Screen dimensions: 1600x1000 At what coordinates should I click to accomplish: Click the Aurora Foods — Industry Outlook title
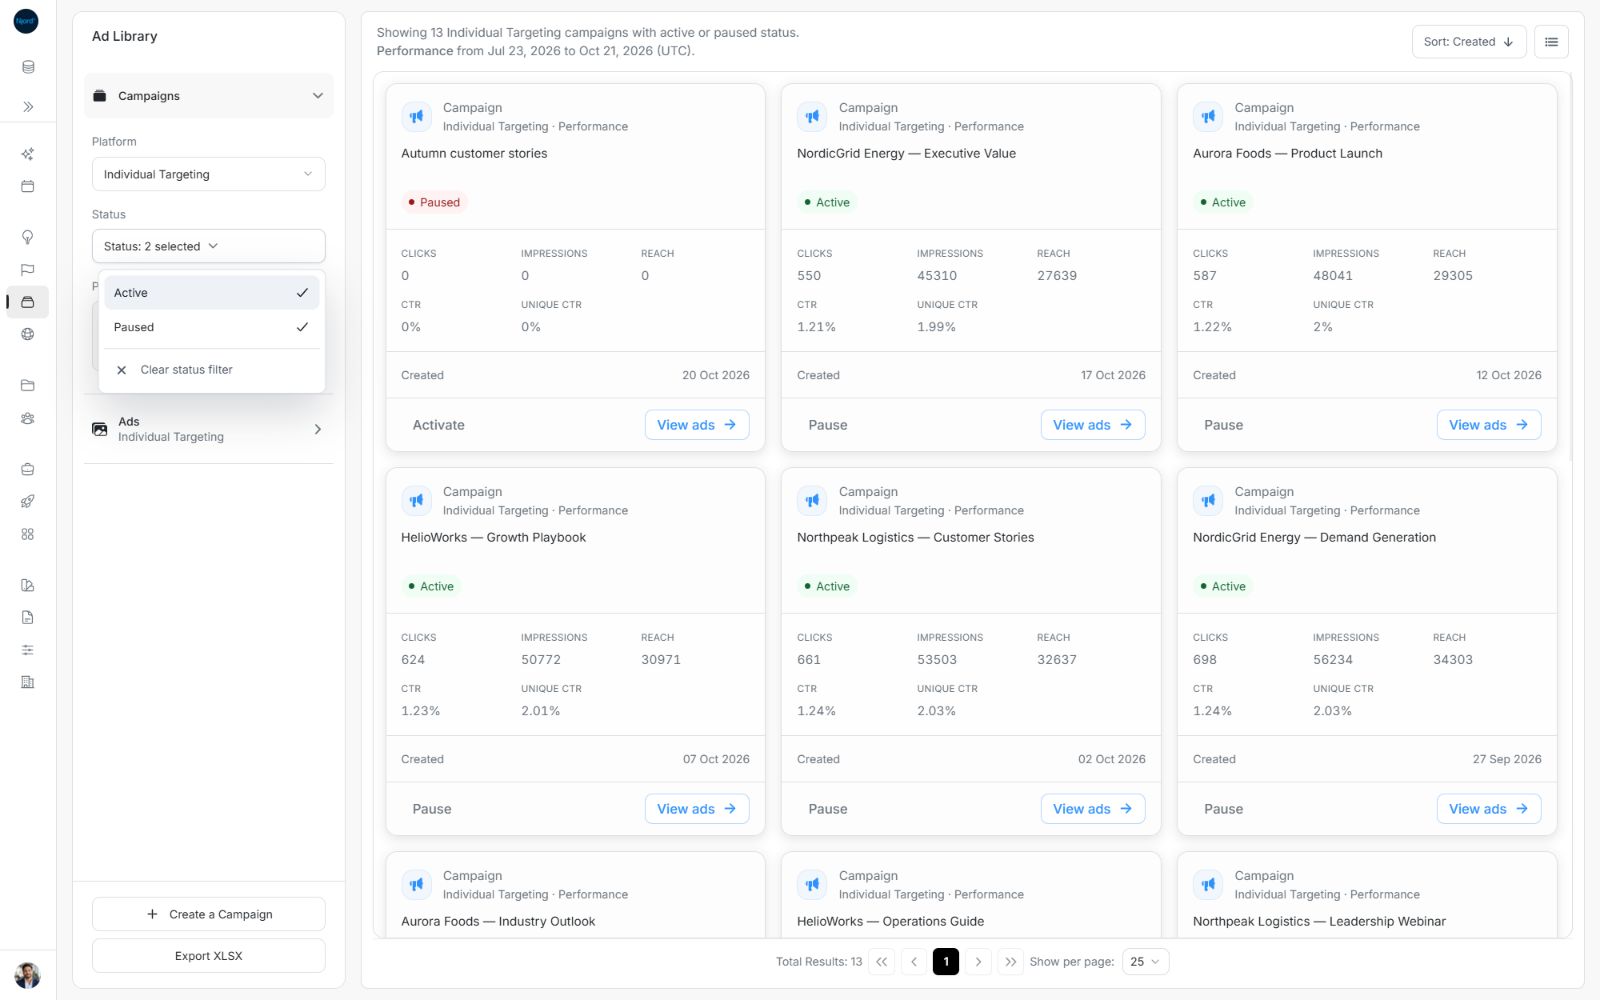[498, 921]
